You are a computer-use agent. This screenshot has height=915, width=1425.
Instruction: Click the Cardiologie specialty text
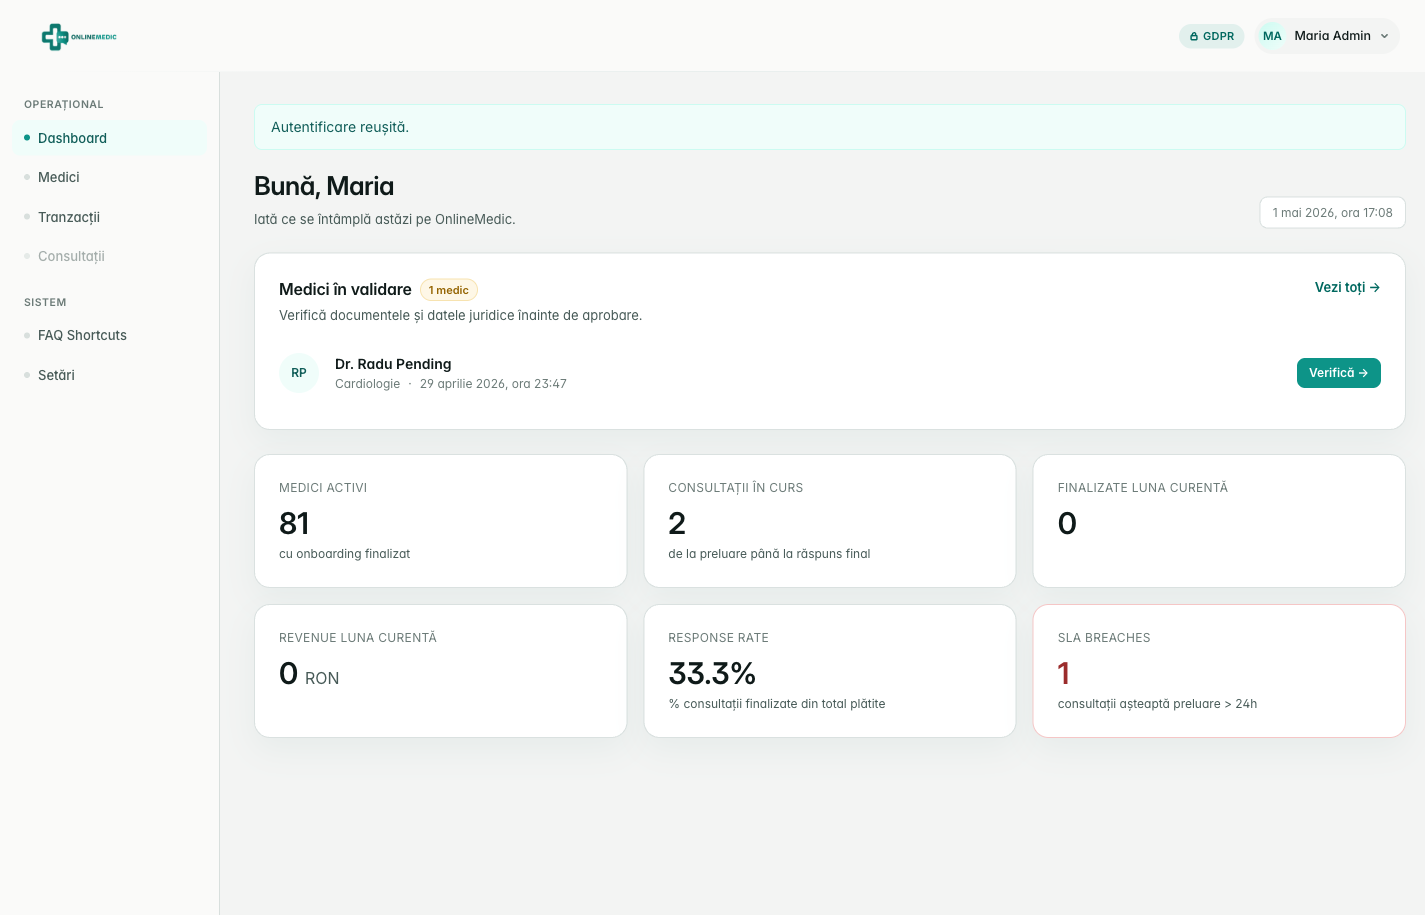(367, 384)
